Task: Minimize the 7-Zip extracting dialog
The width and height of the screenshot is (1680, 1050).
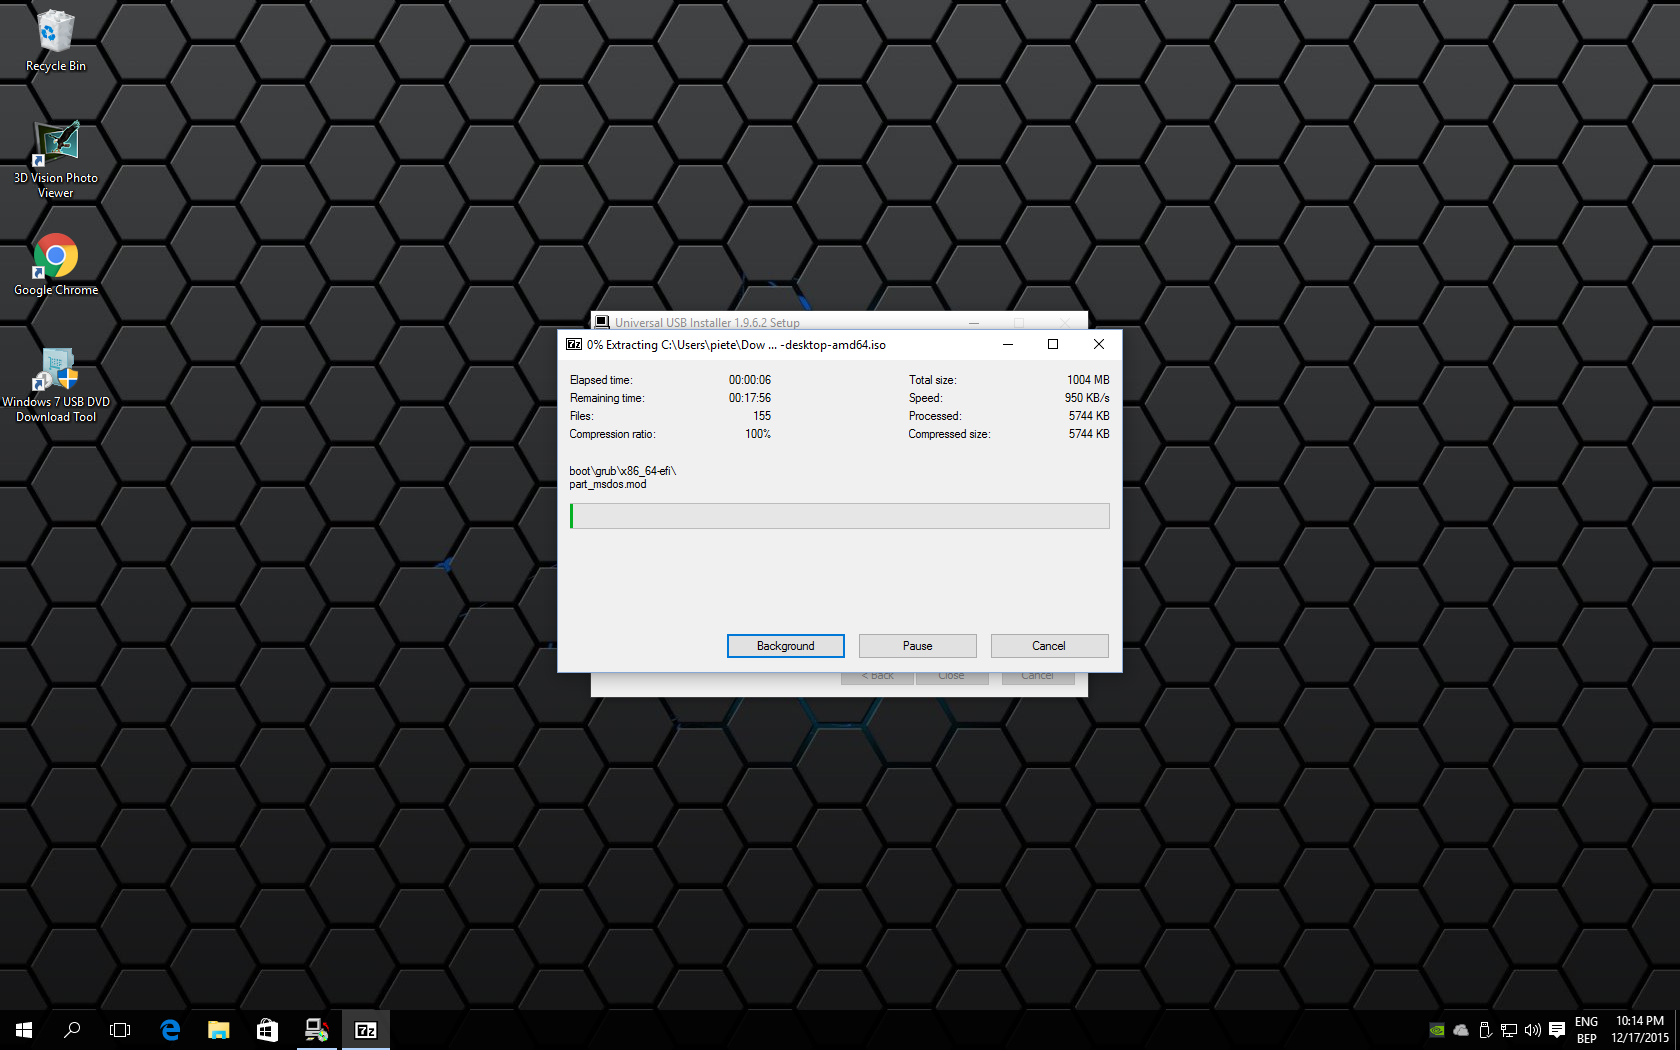Action: (x=1008, y=344)
